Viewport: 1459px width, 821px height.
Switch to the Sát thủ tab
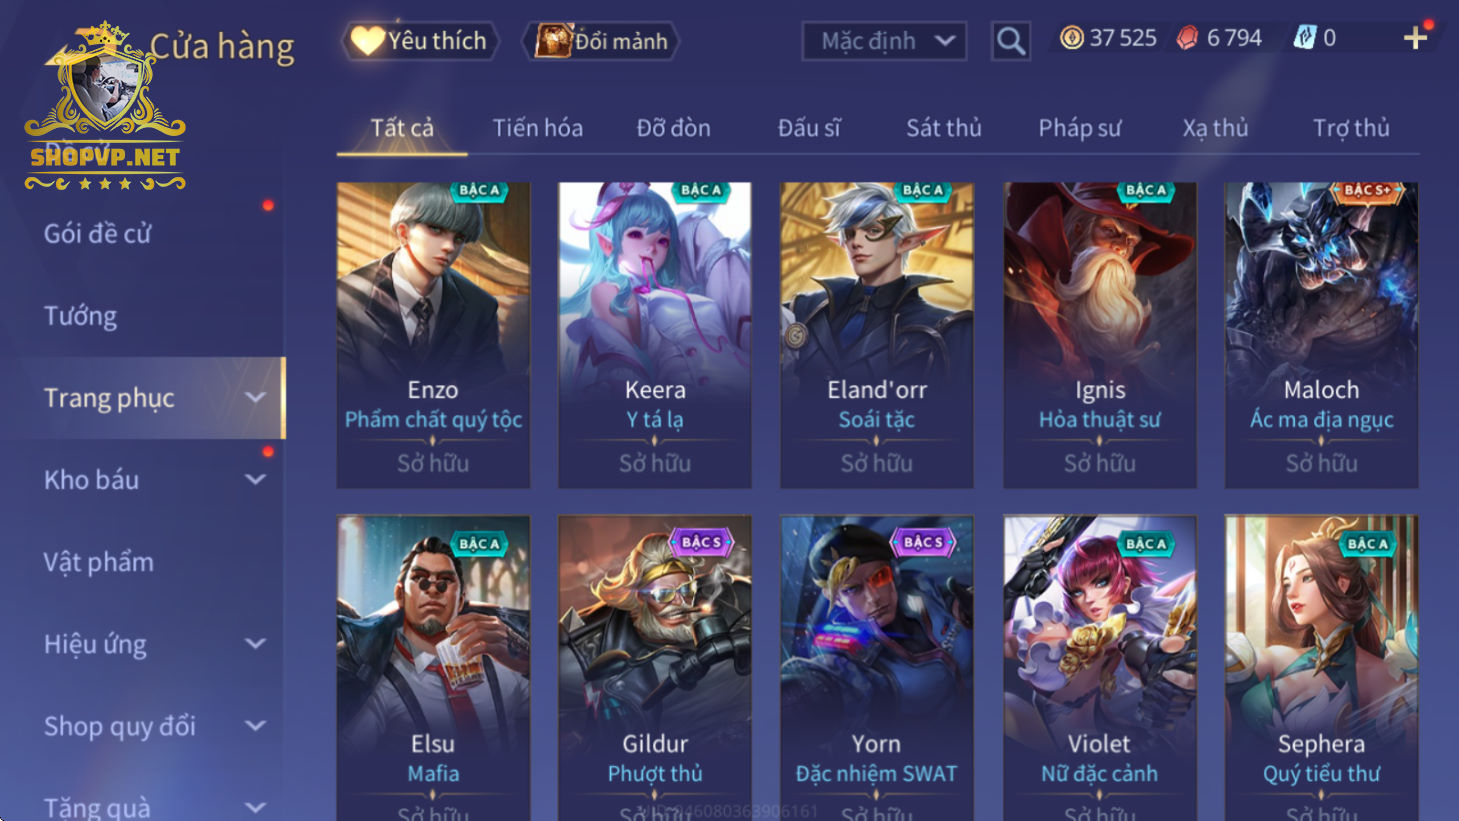(943, 128)
